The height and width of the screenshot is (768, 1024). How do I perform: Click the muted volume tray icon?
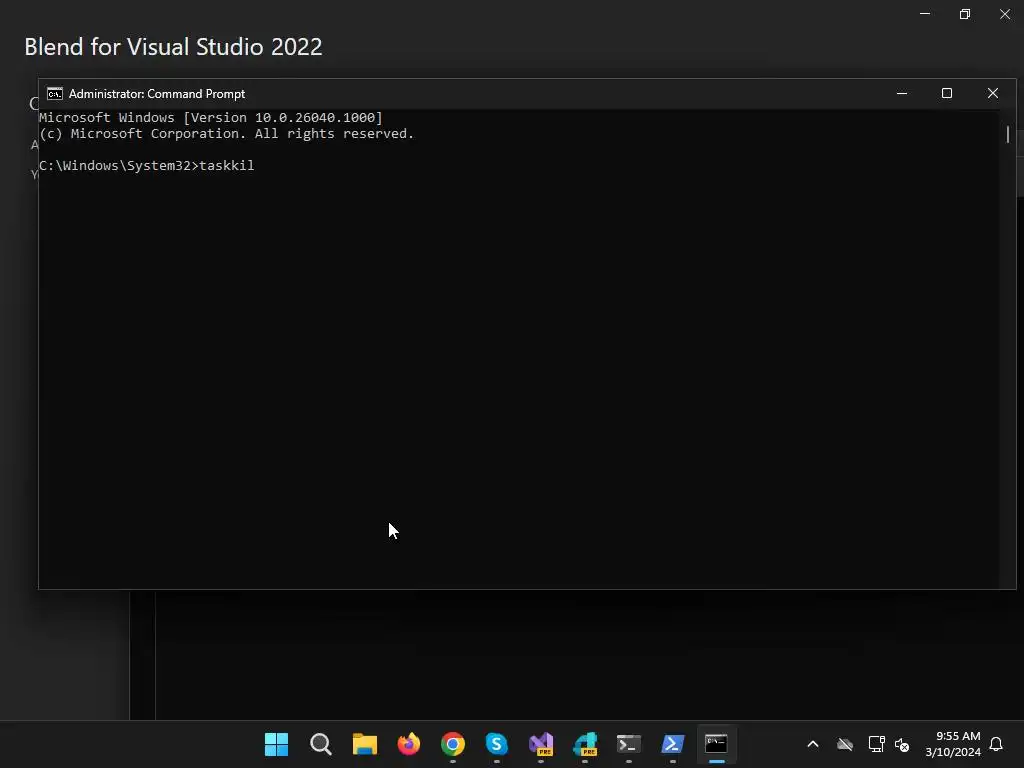coord(902,744)
